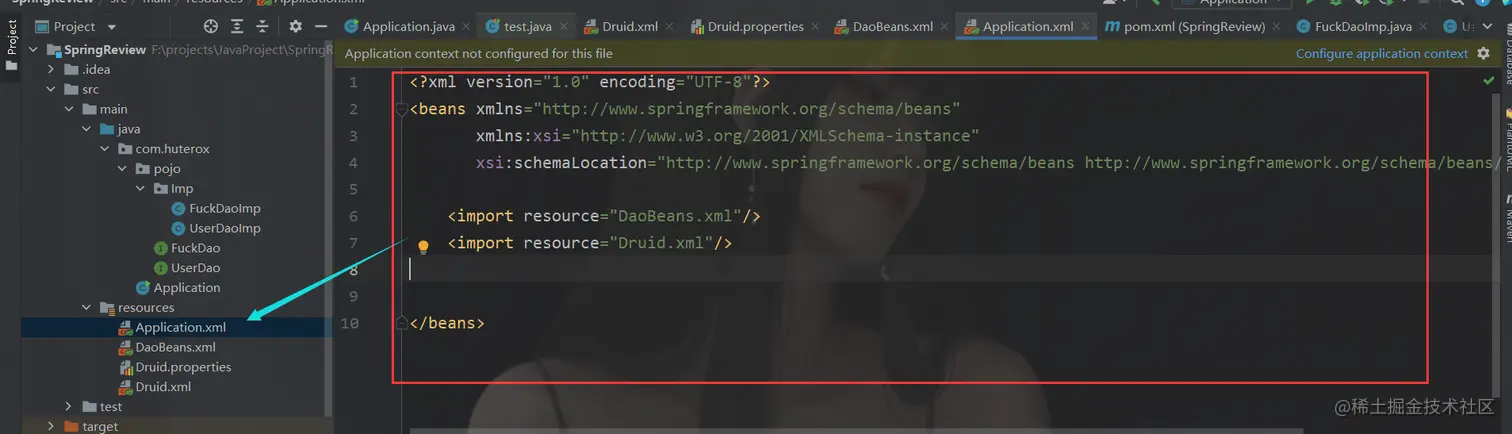The width and height of the screenshot is (1512, 434).
Task: Close the test.java tab
Action: [x=565, y=27]
